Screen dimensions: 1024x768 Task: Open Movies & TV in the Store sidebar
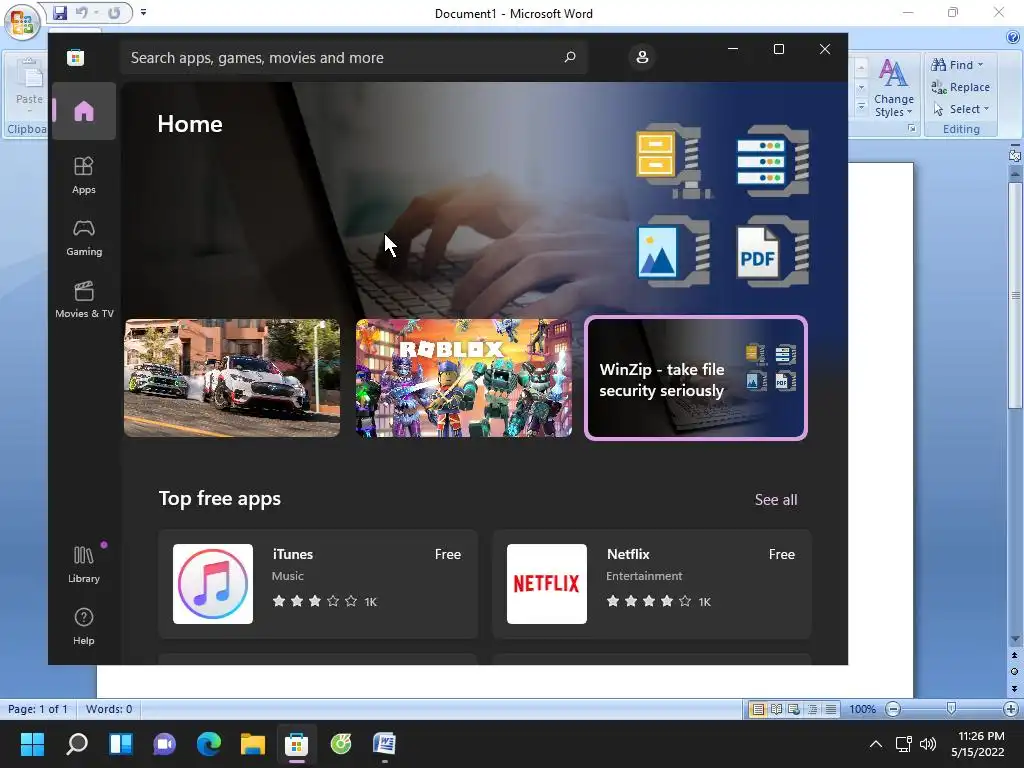point(84,299)
